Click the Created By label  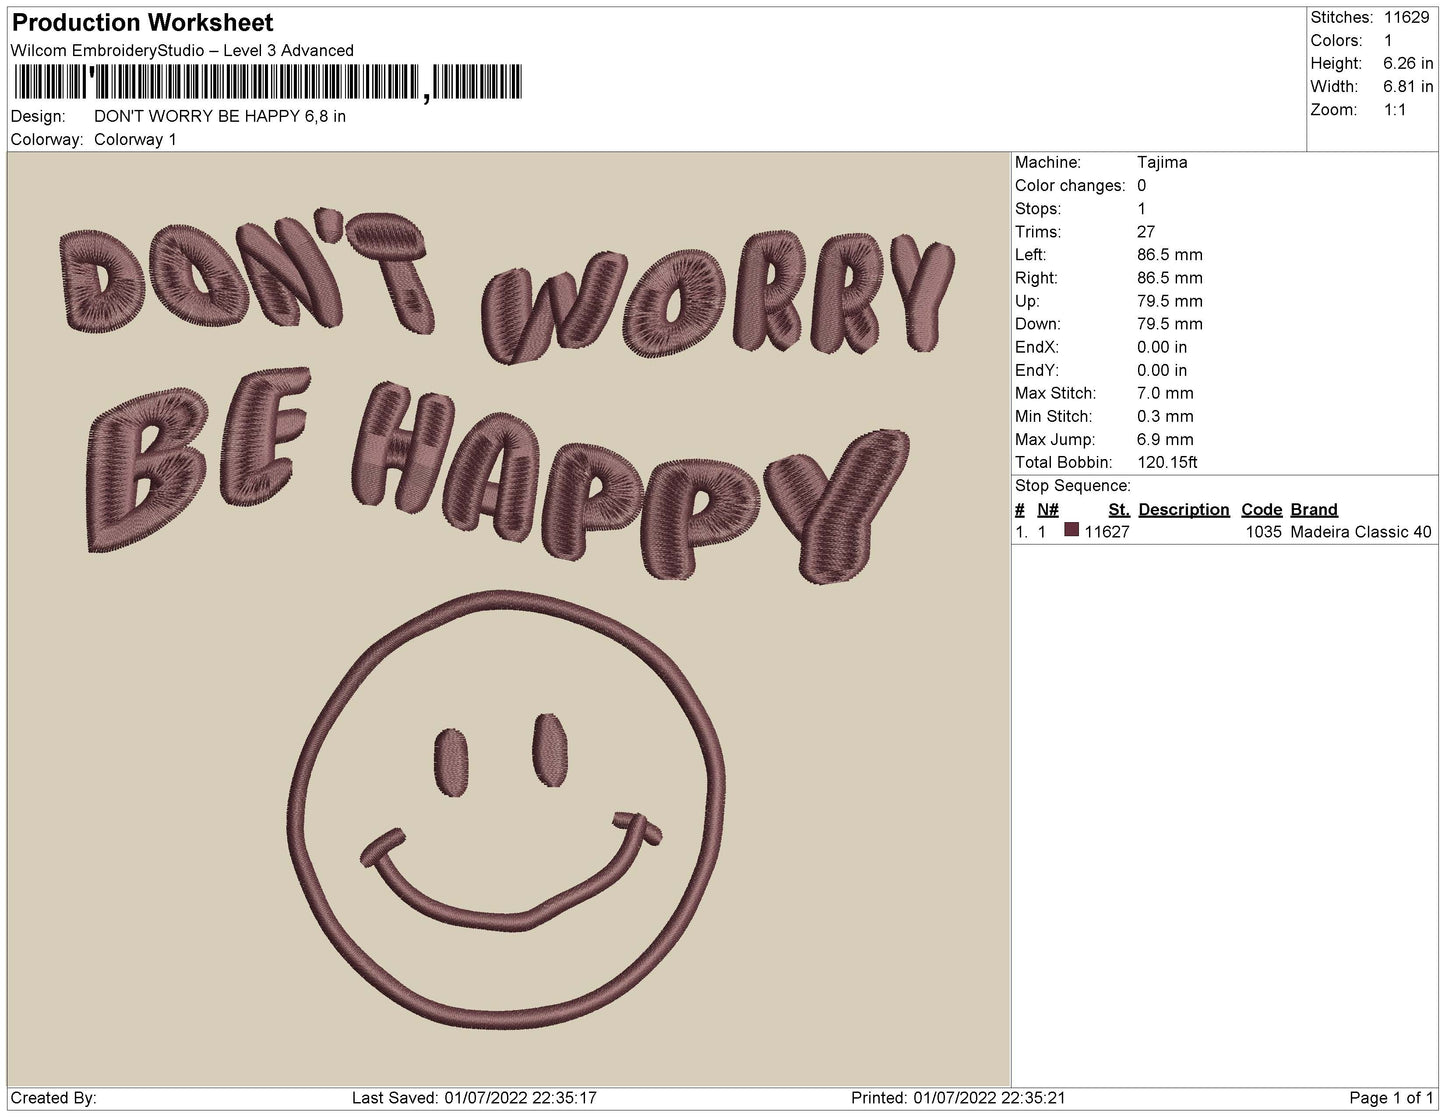(x=53, y=1098)
